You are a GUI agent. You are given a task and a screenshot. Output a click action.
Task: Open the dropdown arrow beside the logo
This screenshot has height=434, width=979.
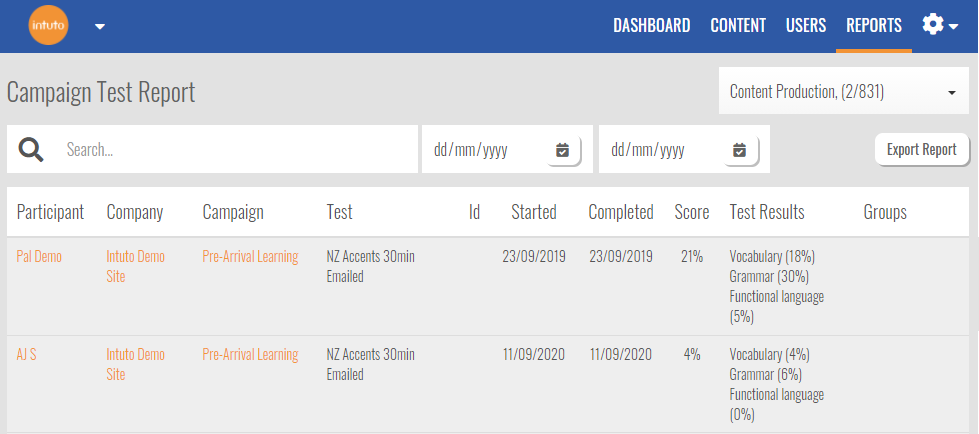pyautogui.click(x=99, y=27)
